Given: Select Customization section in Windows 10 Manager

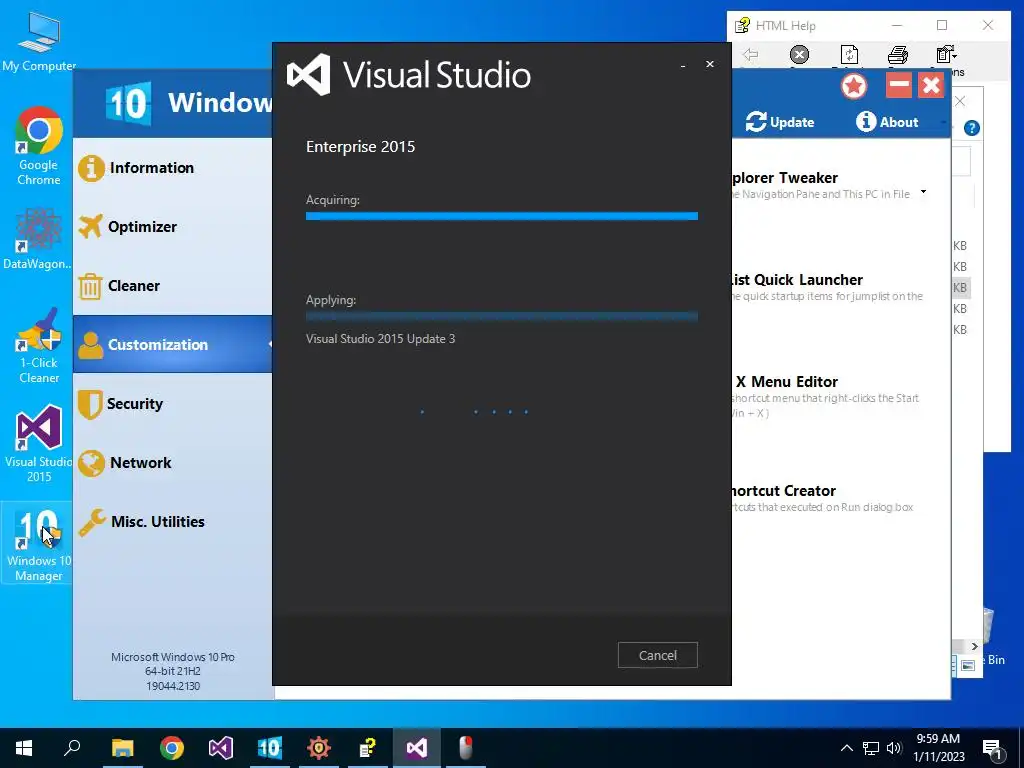Looking at the screenshot, I should point(172,344).
